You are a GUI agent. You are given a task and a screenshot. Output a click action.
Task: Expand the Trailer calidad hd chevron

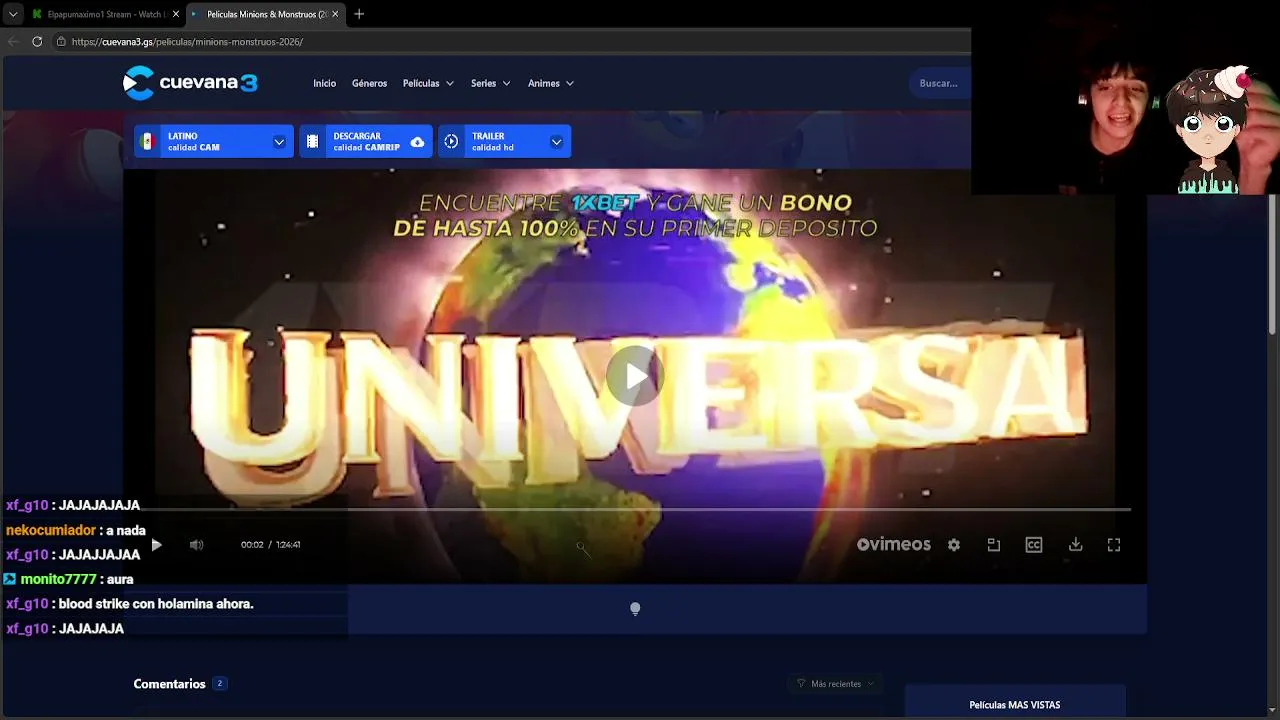coord(556,142)
